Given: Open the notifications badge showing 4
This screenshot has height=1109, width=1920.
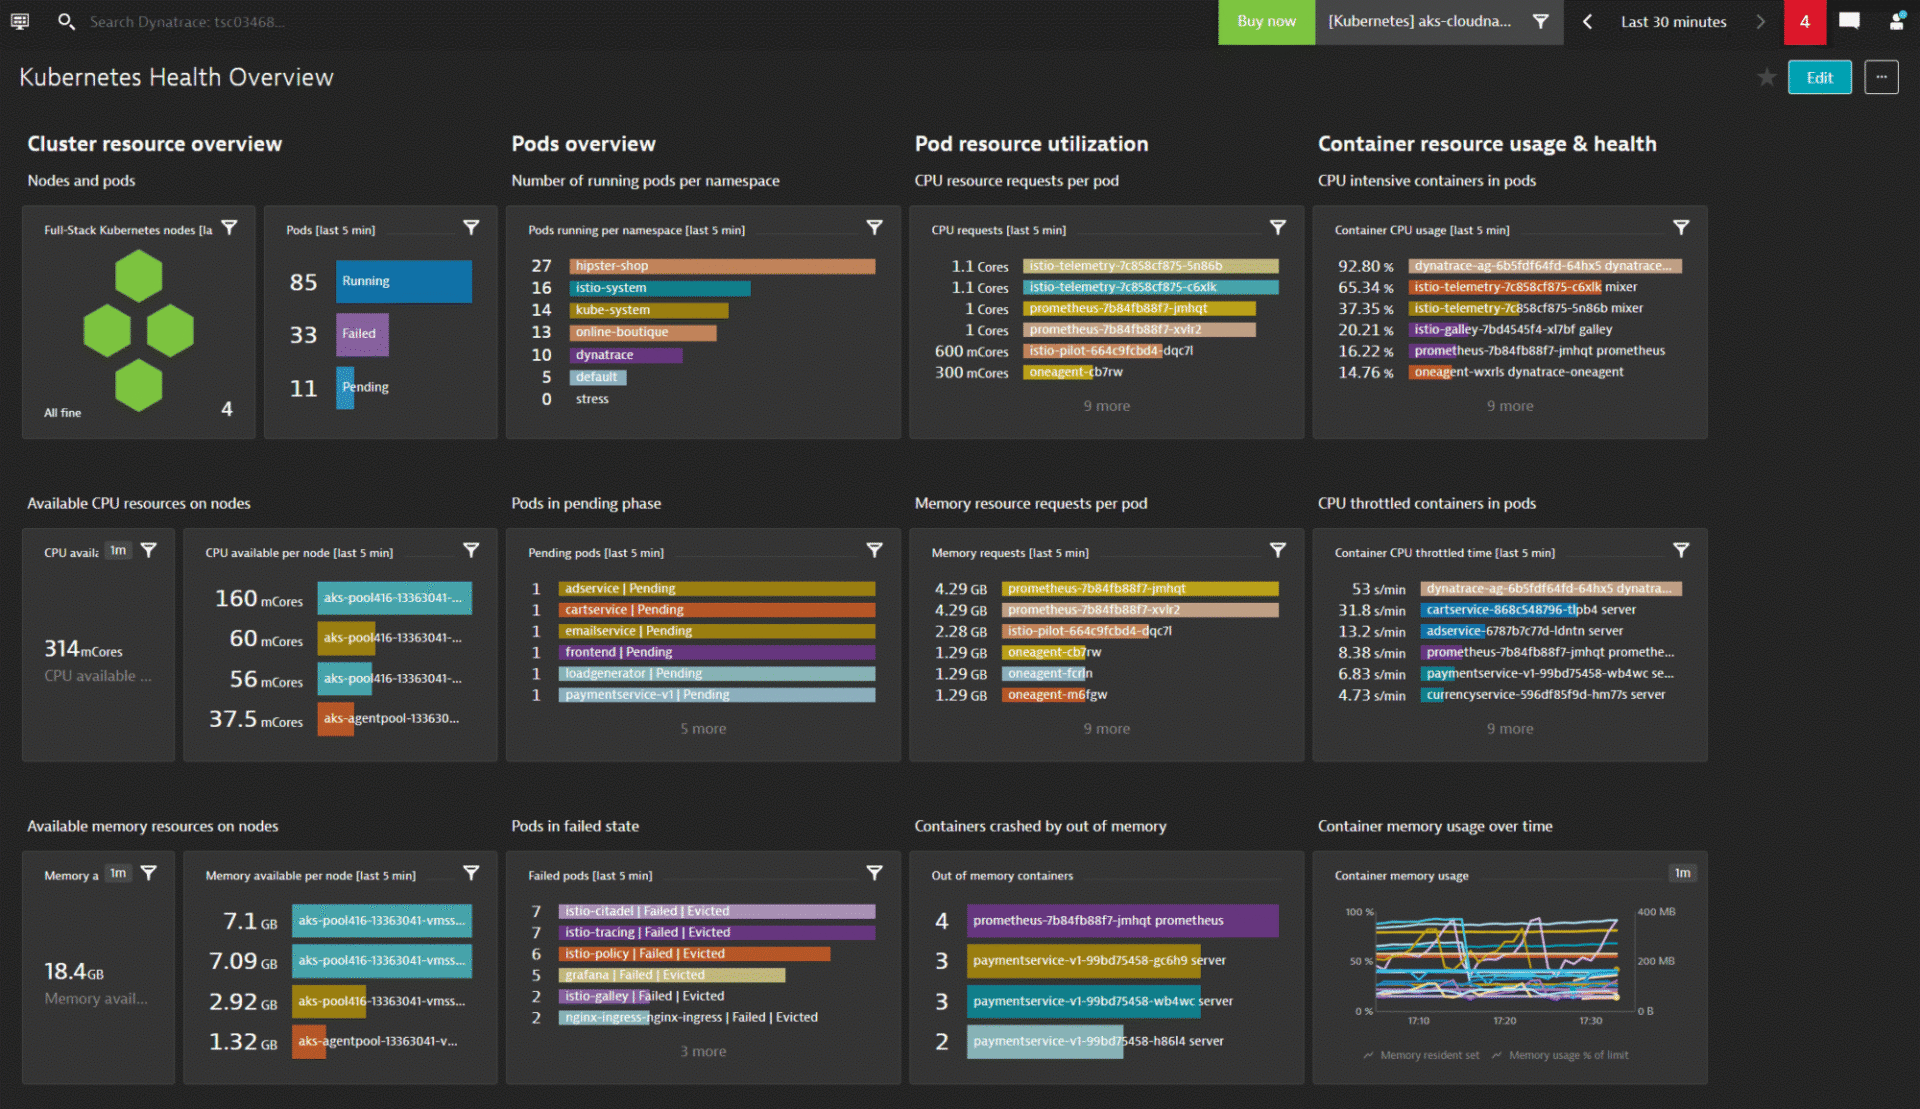Looking at the screenshot, I should (1805, 21).
